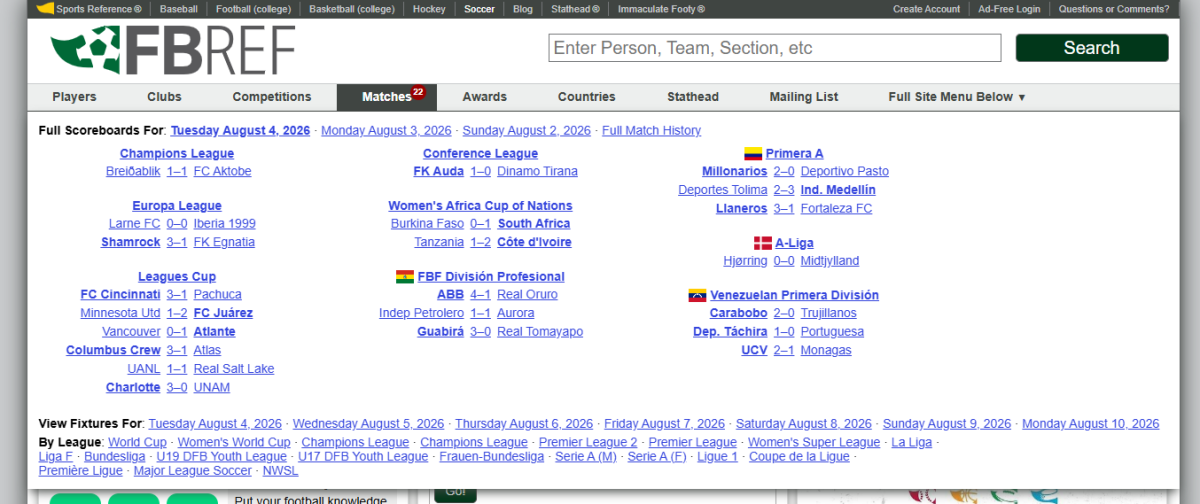Screen dimensions: 1200x504
Task: Click the Colombia flag beside Primera A
Action: pyautogui.click(x=753, y=154)
